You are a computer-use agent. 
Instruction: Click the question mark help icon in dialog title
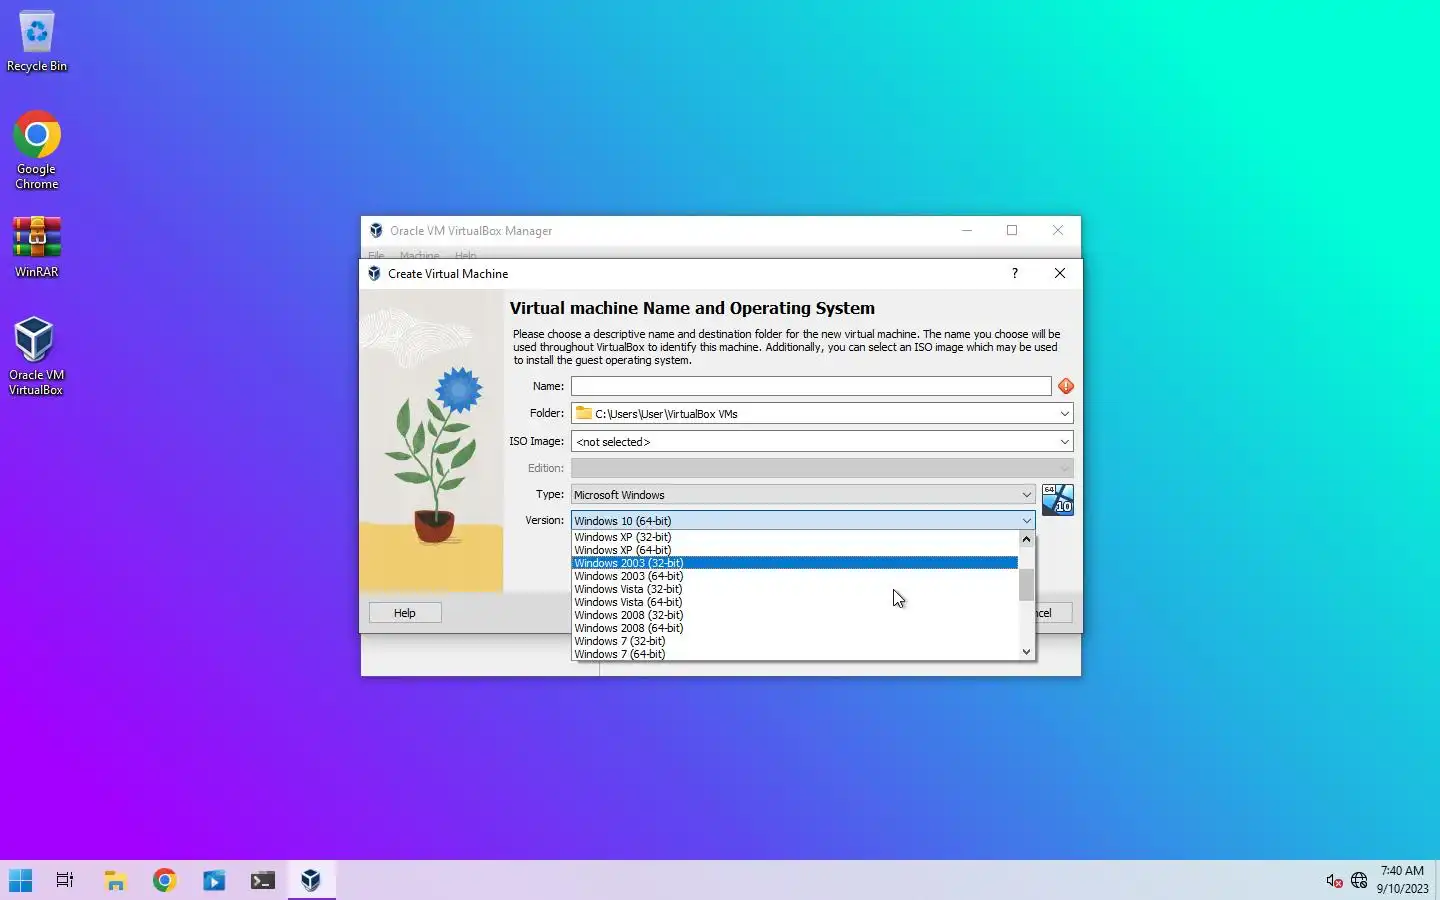tap(1015, 273)
